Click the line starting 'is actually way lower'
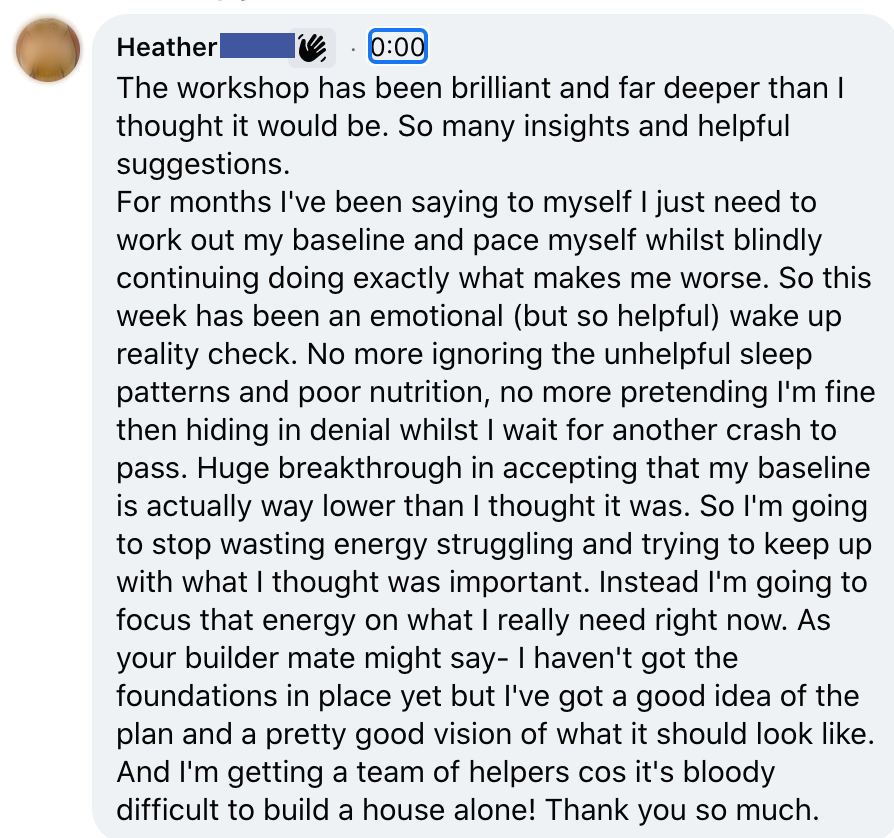This screenshot has width=894, height=838. pos(492,506)
